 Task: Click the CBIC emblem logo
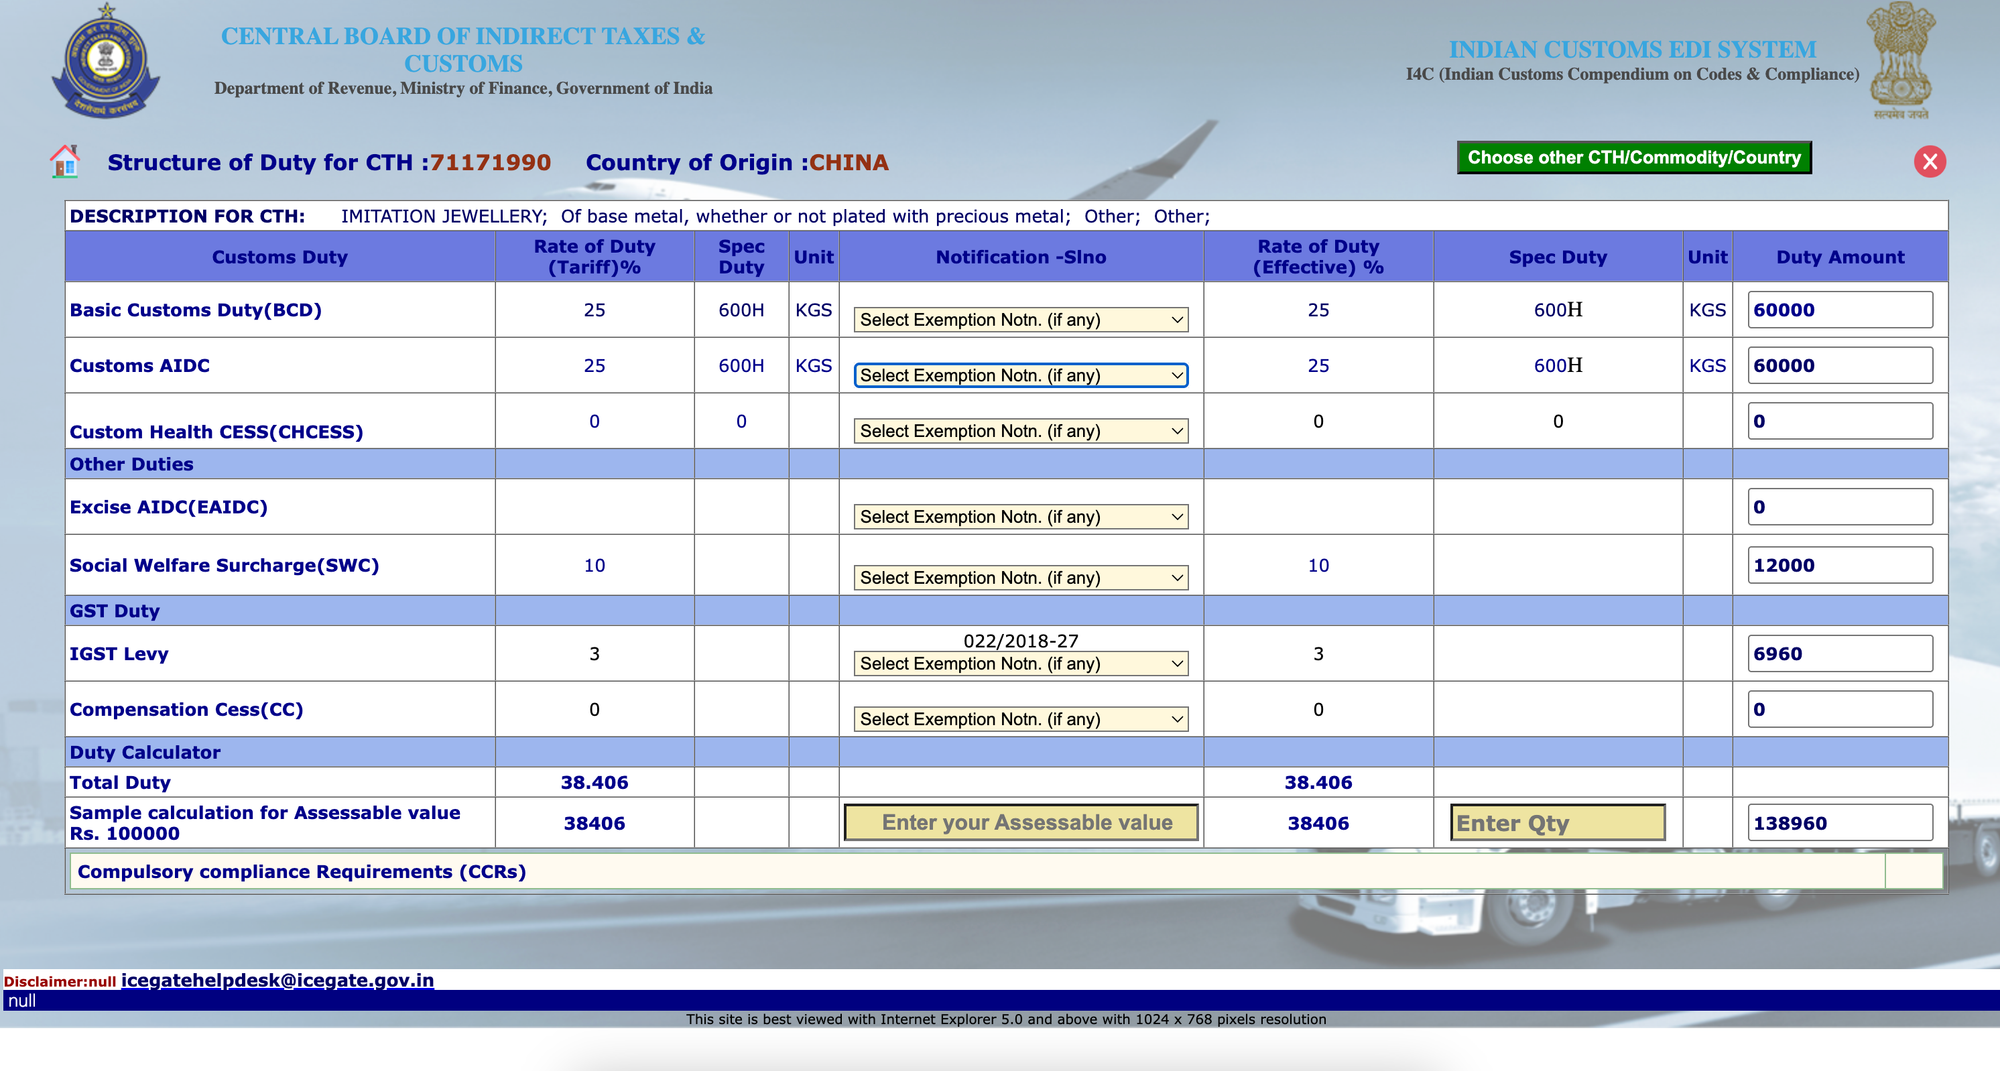pos(106,61)
